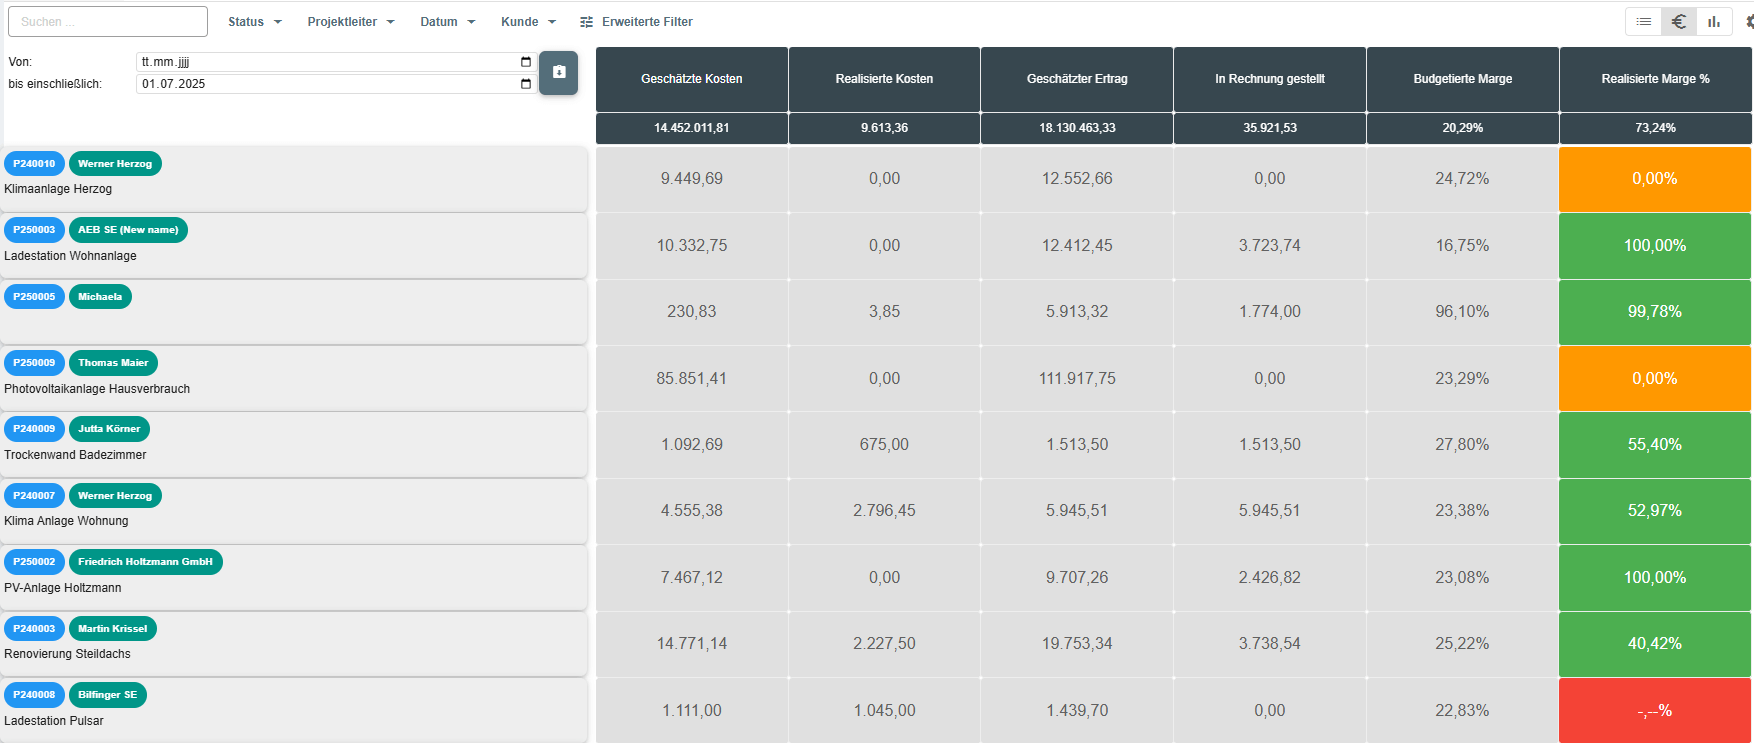This screenshot has height=743, width=1754.
Task: Click the Geschätzte Kosten column header
Action: 691,79
